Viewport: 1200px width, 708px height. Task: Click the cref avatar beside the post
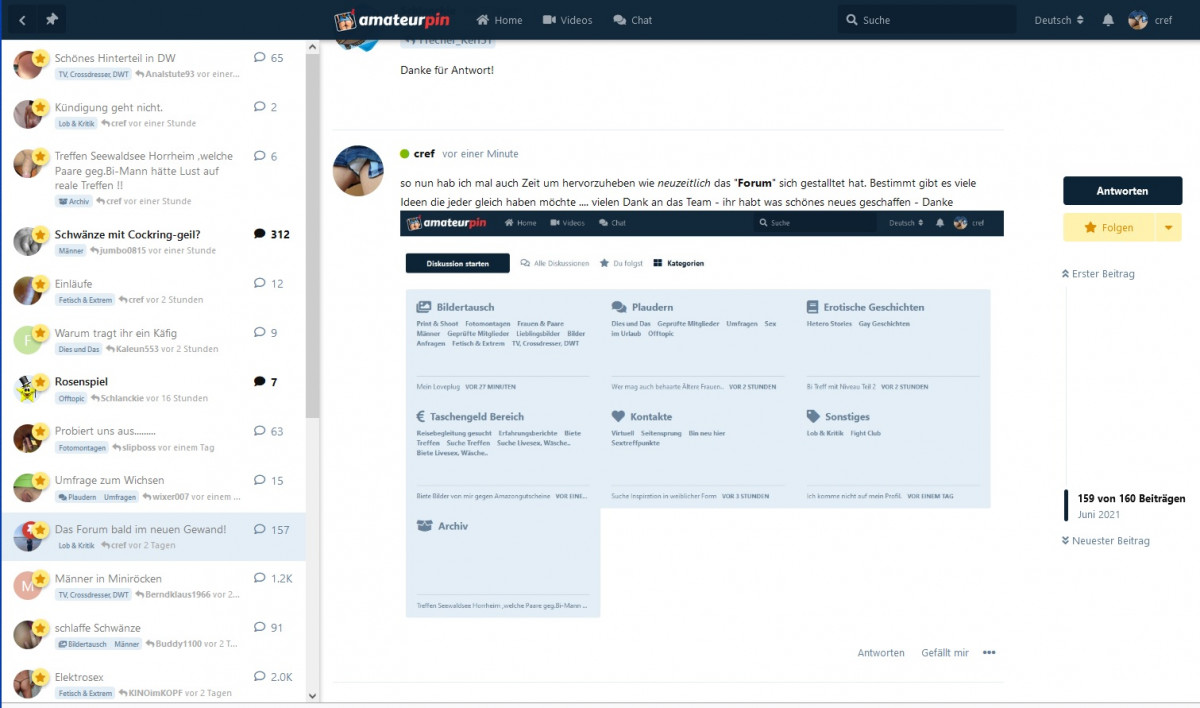(x=358, y=171)
